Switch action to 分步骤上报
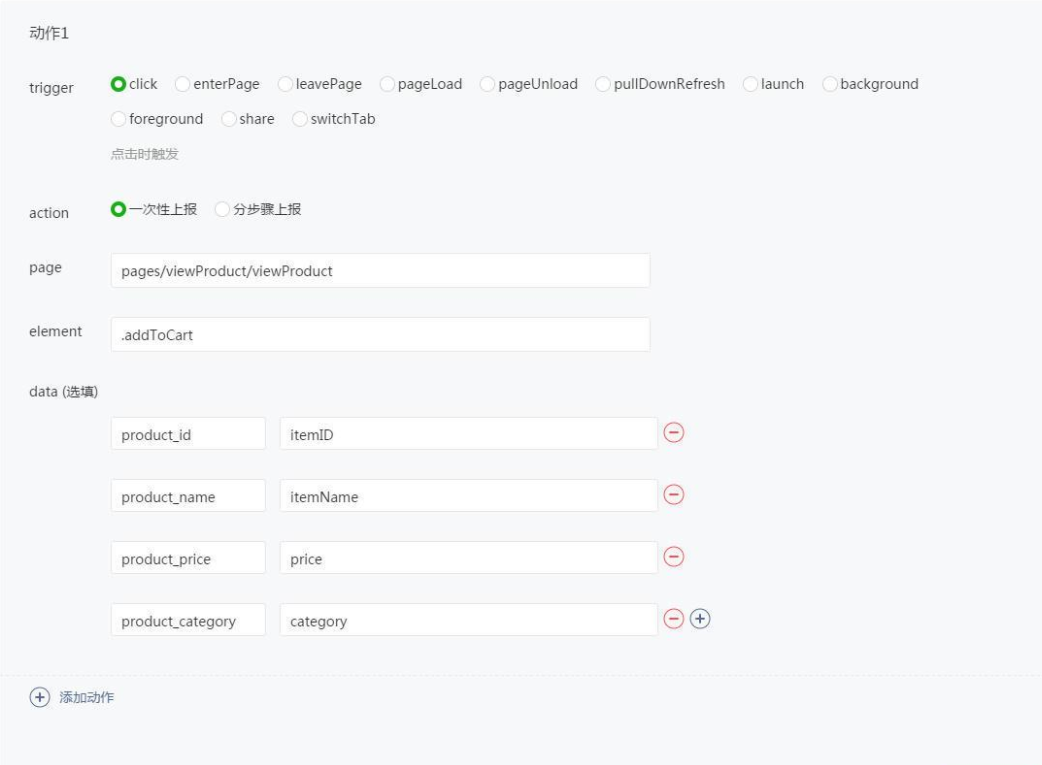 (x=222, y=209)
